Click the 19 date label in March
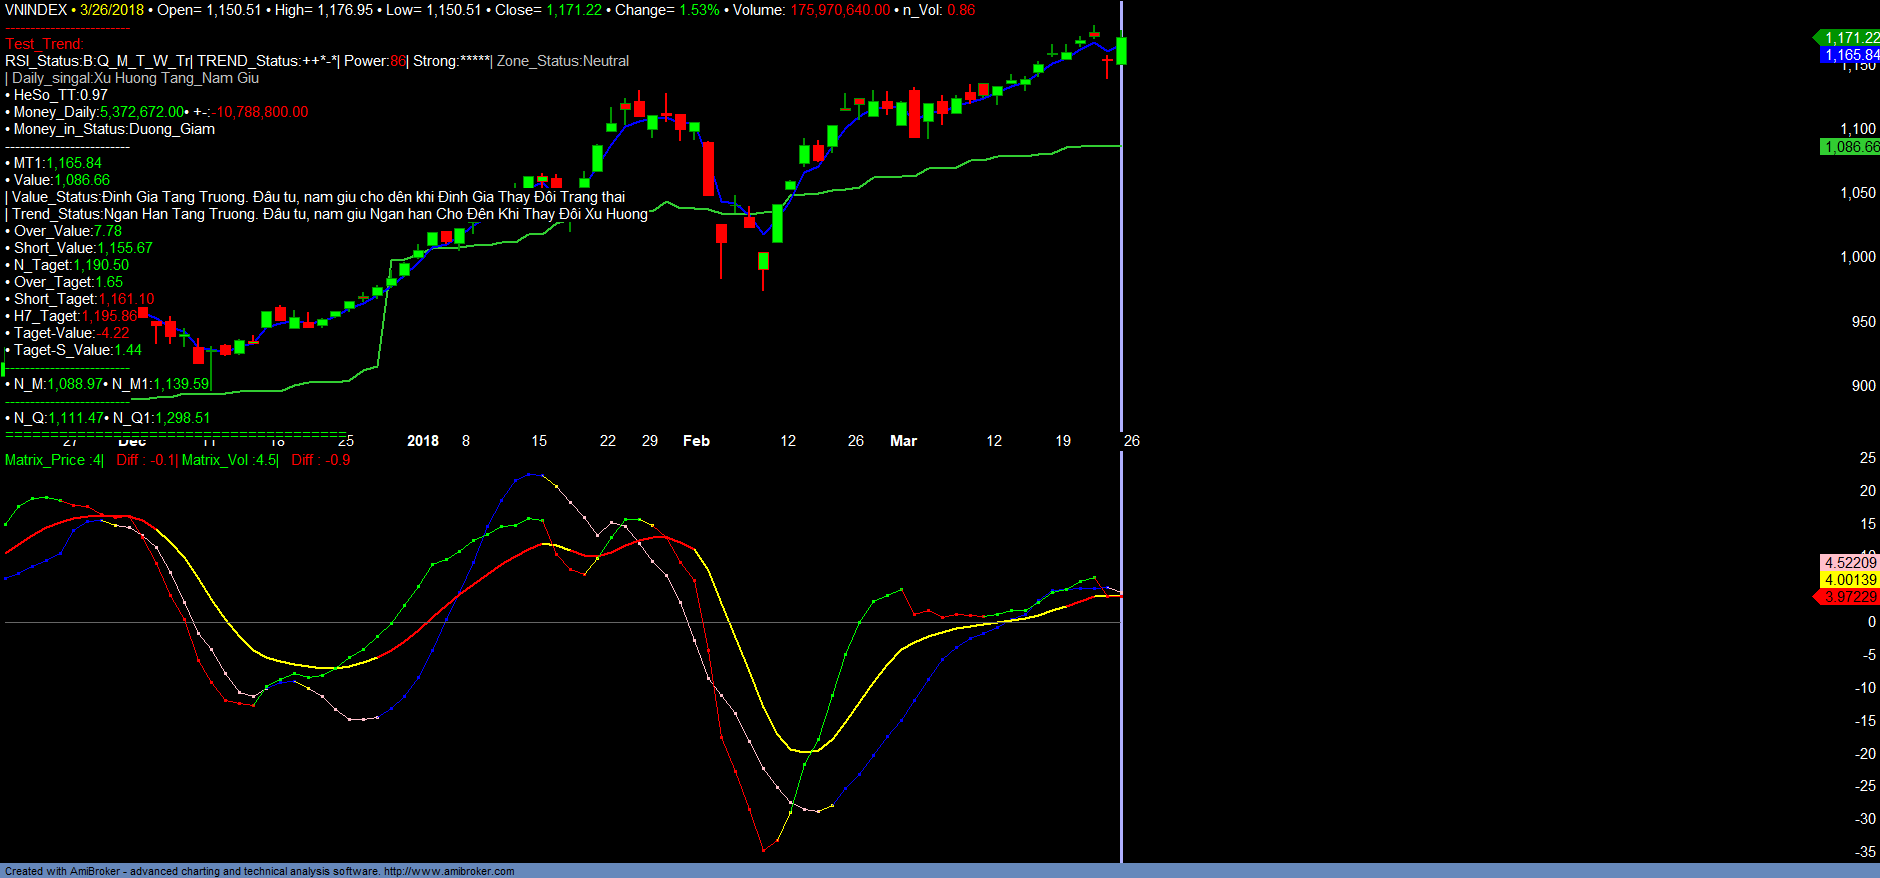This screenshot has height=878, width=1880. pos(1063,441)
